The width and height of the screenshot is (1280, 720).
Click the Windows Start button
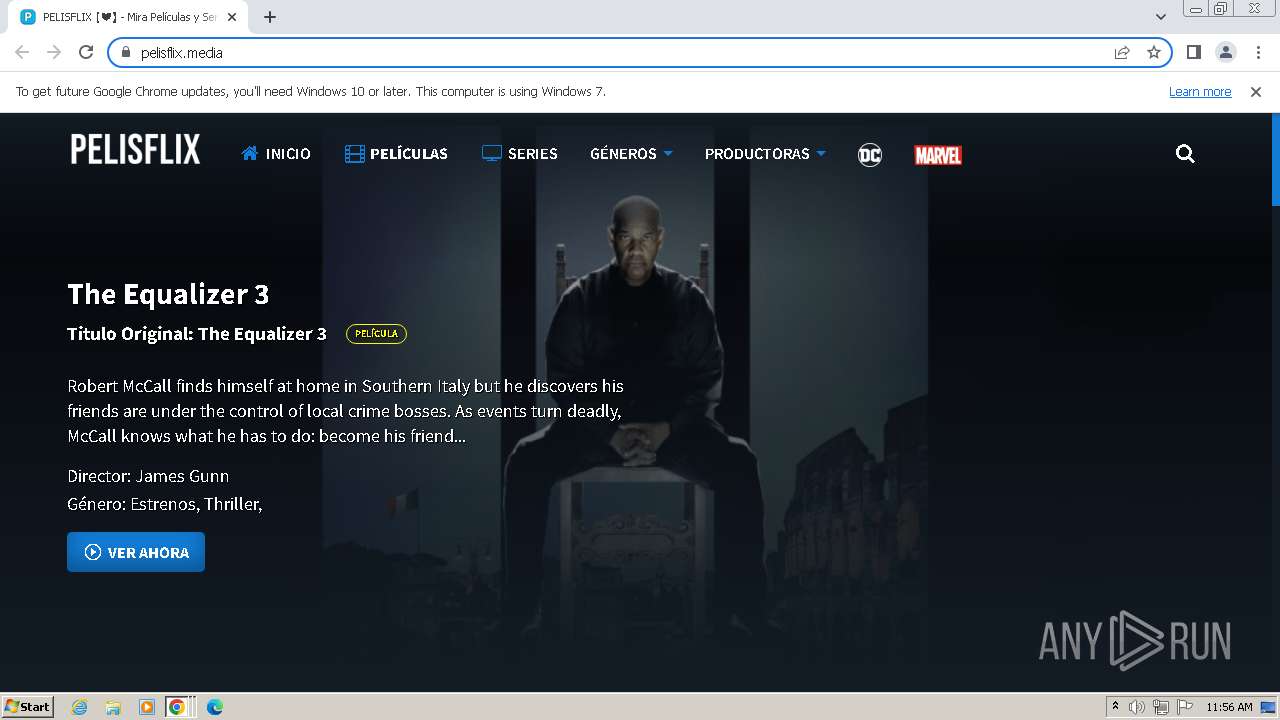(27, 707)
